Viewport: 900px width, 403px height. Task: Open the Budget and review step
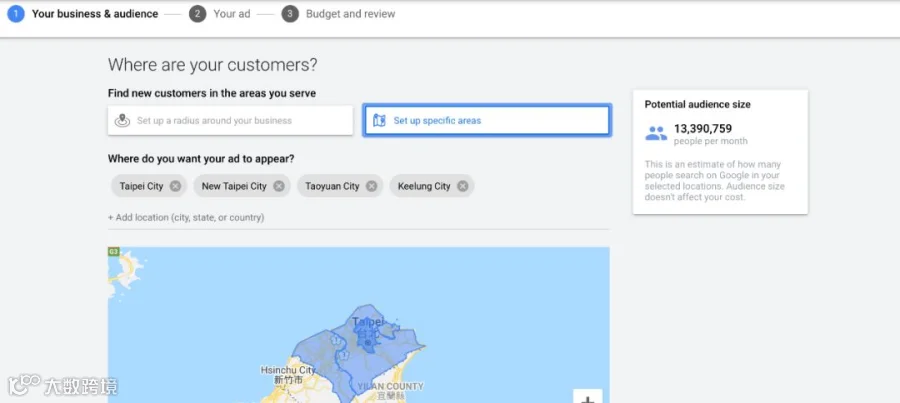[x=351, y=14]
